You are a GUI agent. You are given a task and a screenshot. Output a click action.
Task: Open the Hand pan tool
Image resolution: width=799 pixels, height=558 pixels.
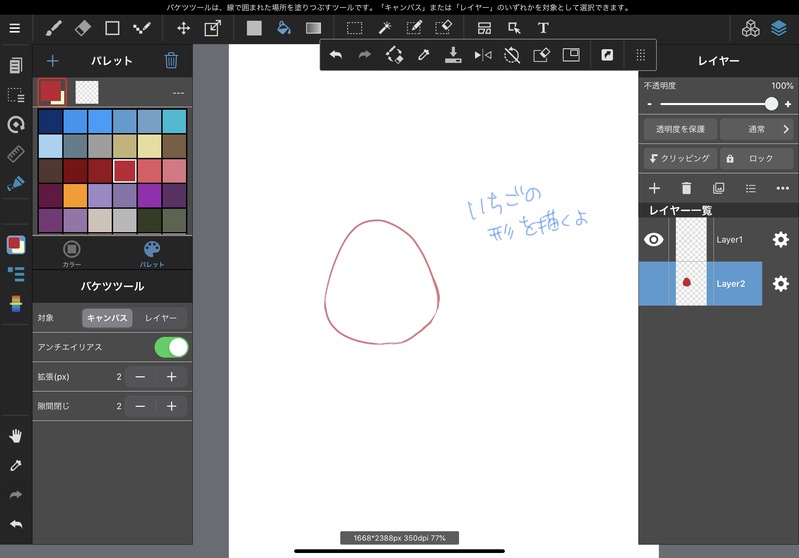point(15,436)
